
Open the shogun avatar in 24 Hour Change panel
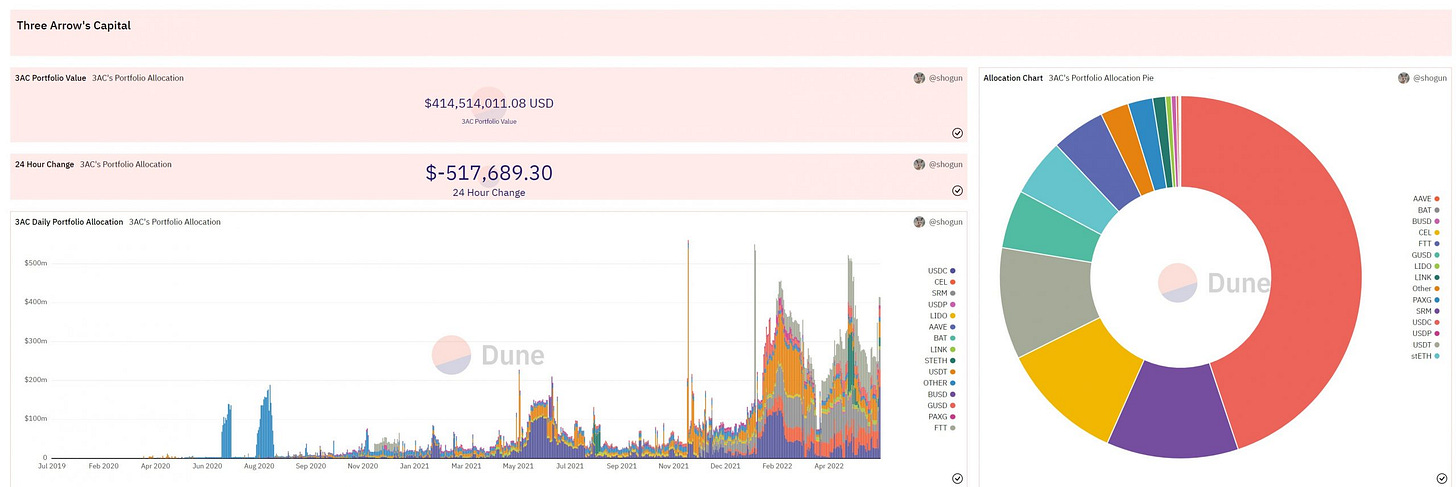[x=919, y=164]
